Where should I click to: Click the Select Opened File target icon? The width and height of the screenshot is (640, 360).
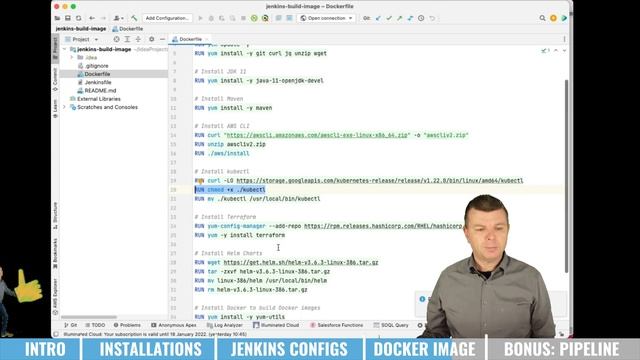pos(116,39)
